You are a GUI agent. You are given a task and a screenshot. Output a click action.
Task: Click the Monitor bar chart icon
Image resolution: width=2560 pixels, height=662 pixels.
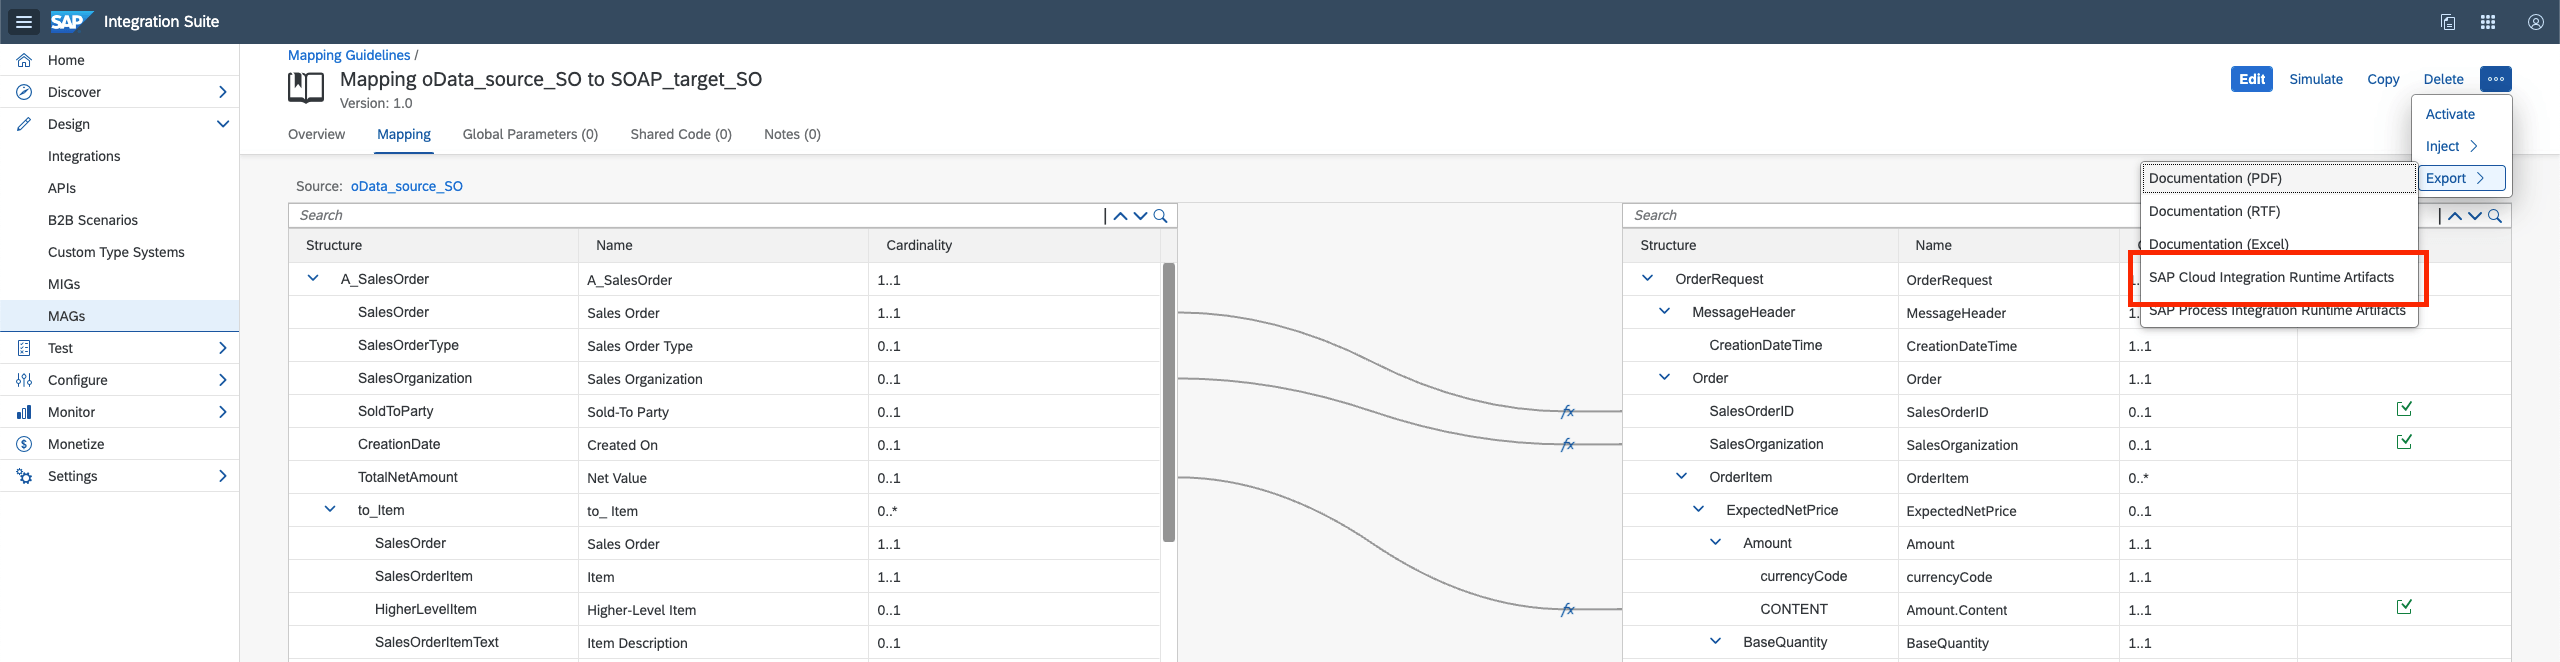(24, 412)
